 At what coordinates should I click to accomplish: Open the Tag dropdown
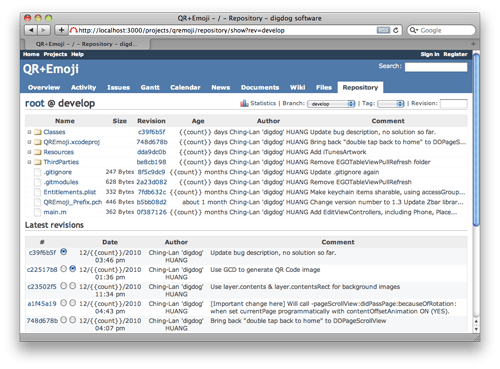click(x=391, y=104)
